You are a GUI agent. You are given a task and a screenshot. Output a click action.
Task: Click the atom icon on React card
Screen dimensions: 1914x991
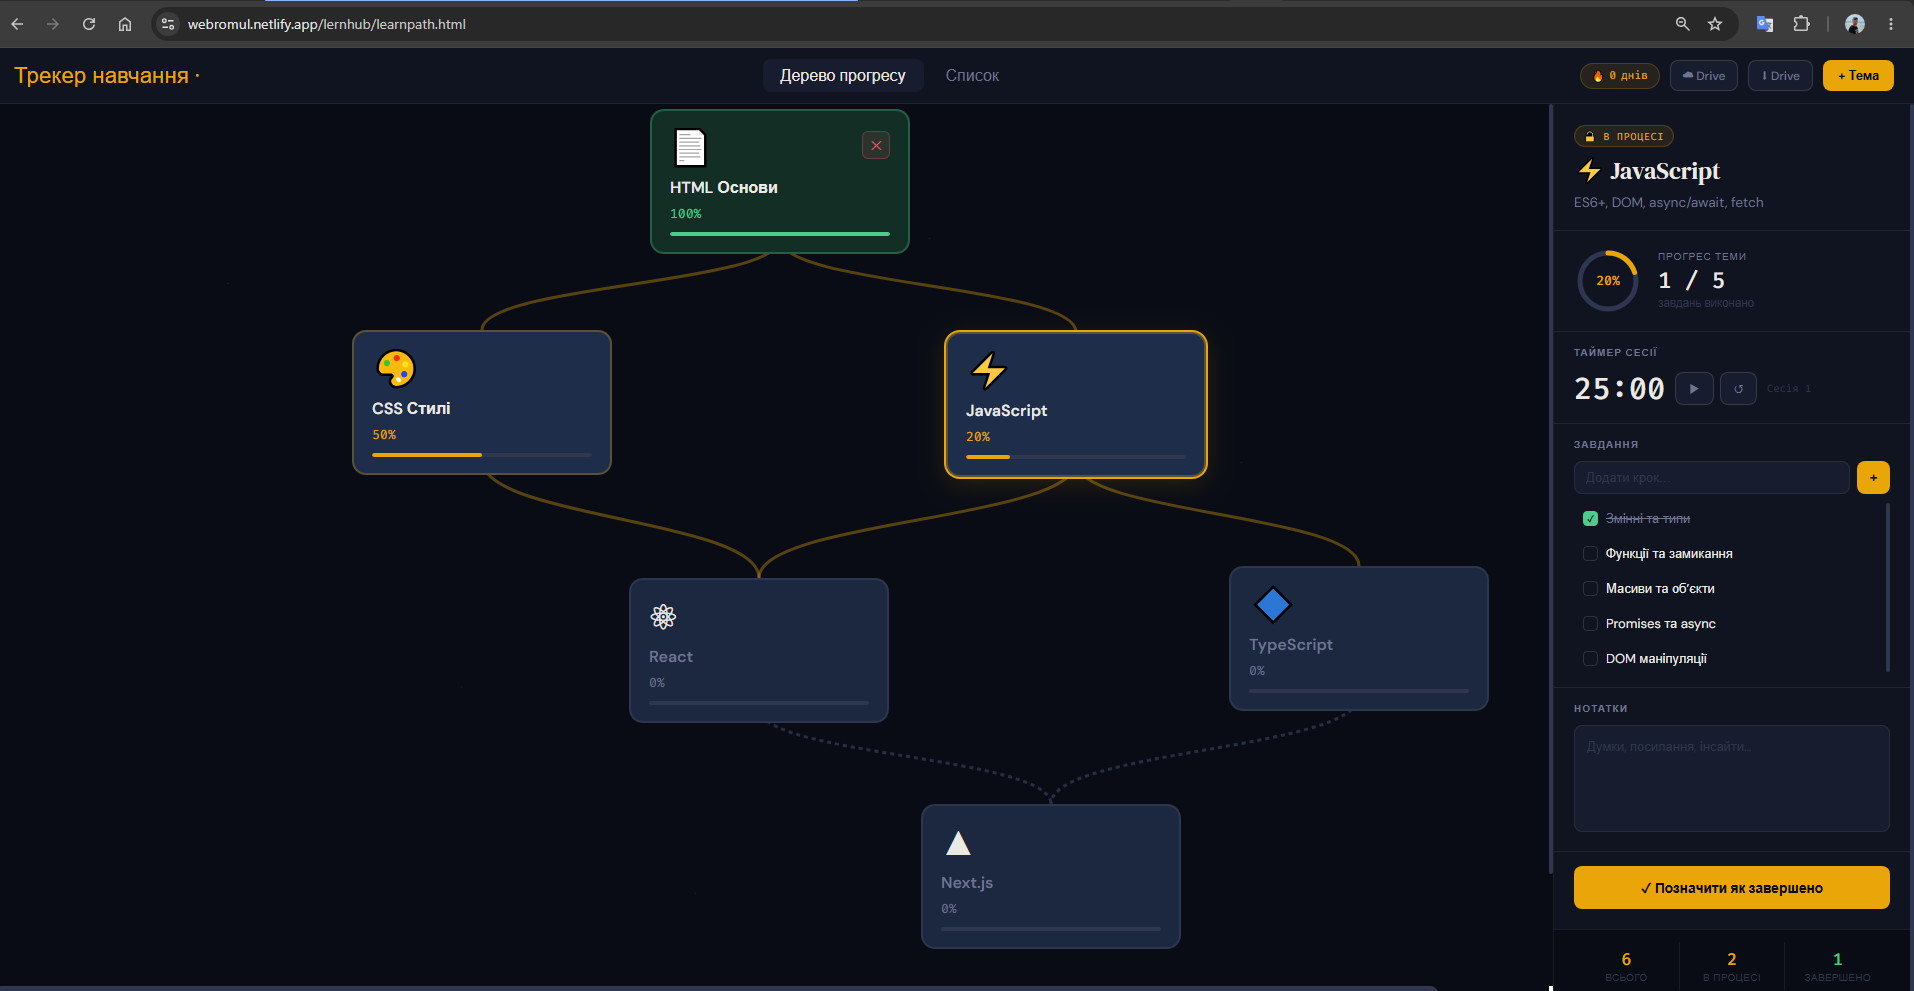tap(663, 616)
